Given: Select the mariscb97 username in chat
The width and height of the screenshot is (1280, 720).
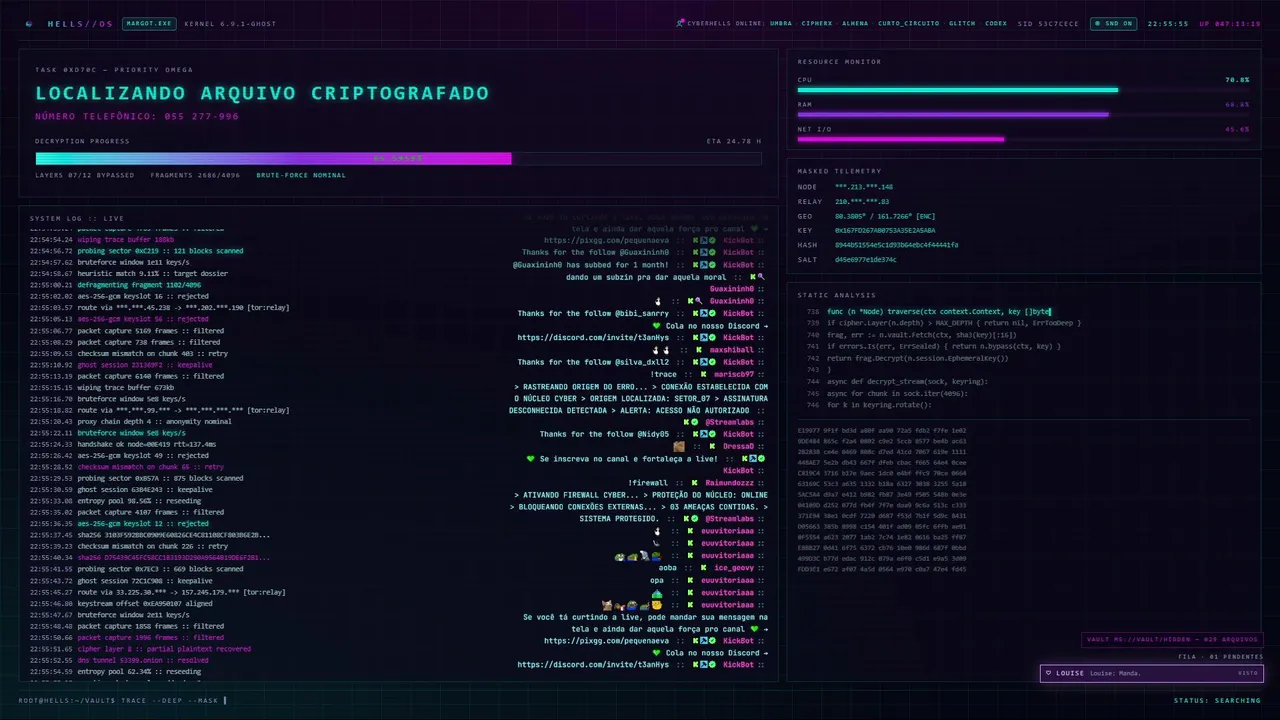Looking at the screenshot, I should pos(735,374).
